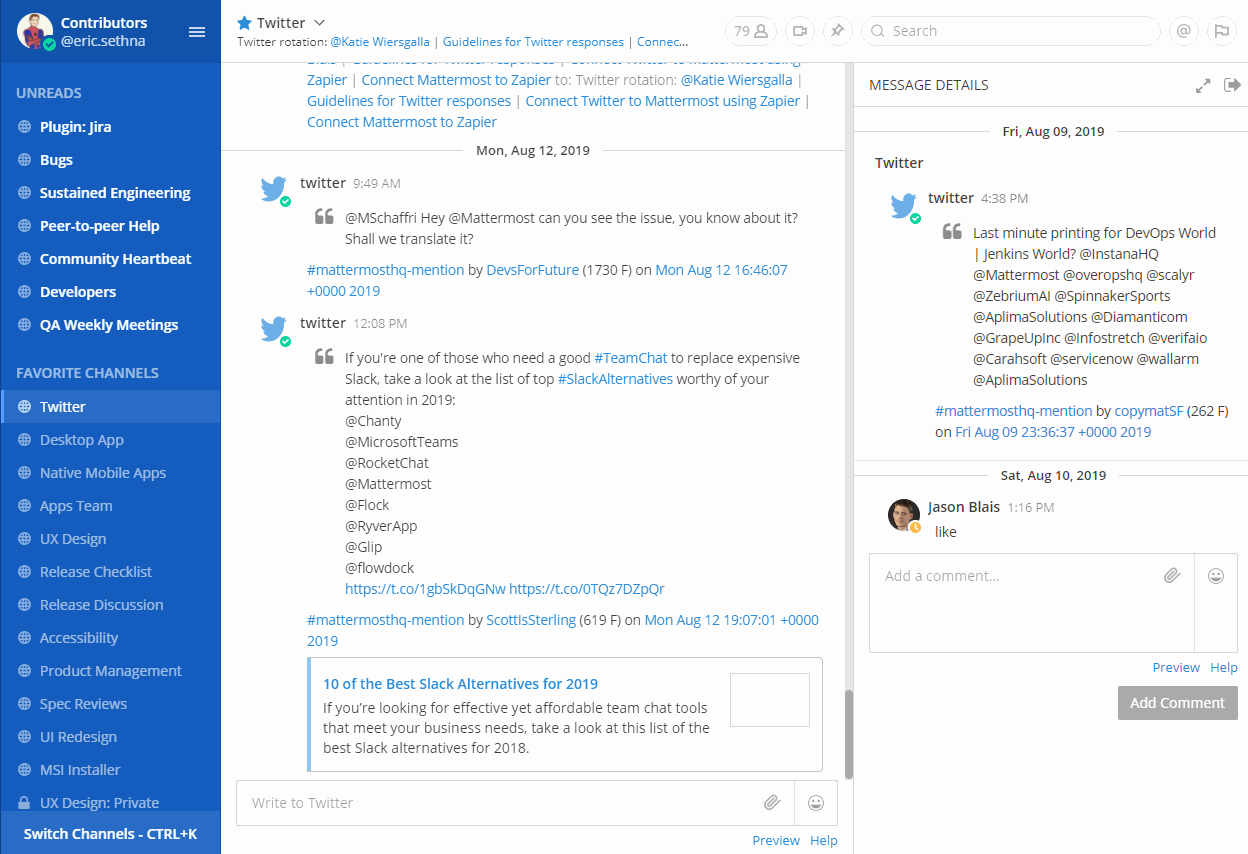
Task: Attach file in comment box
Action: point(1172,576)
